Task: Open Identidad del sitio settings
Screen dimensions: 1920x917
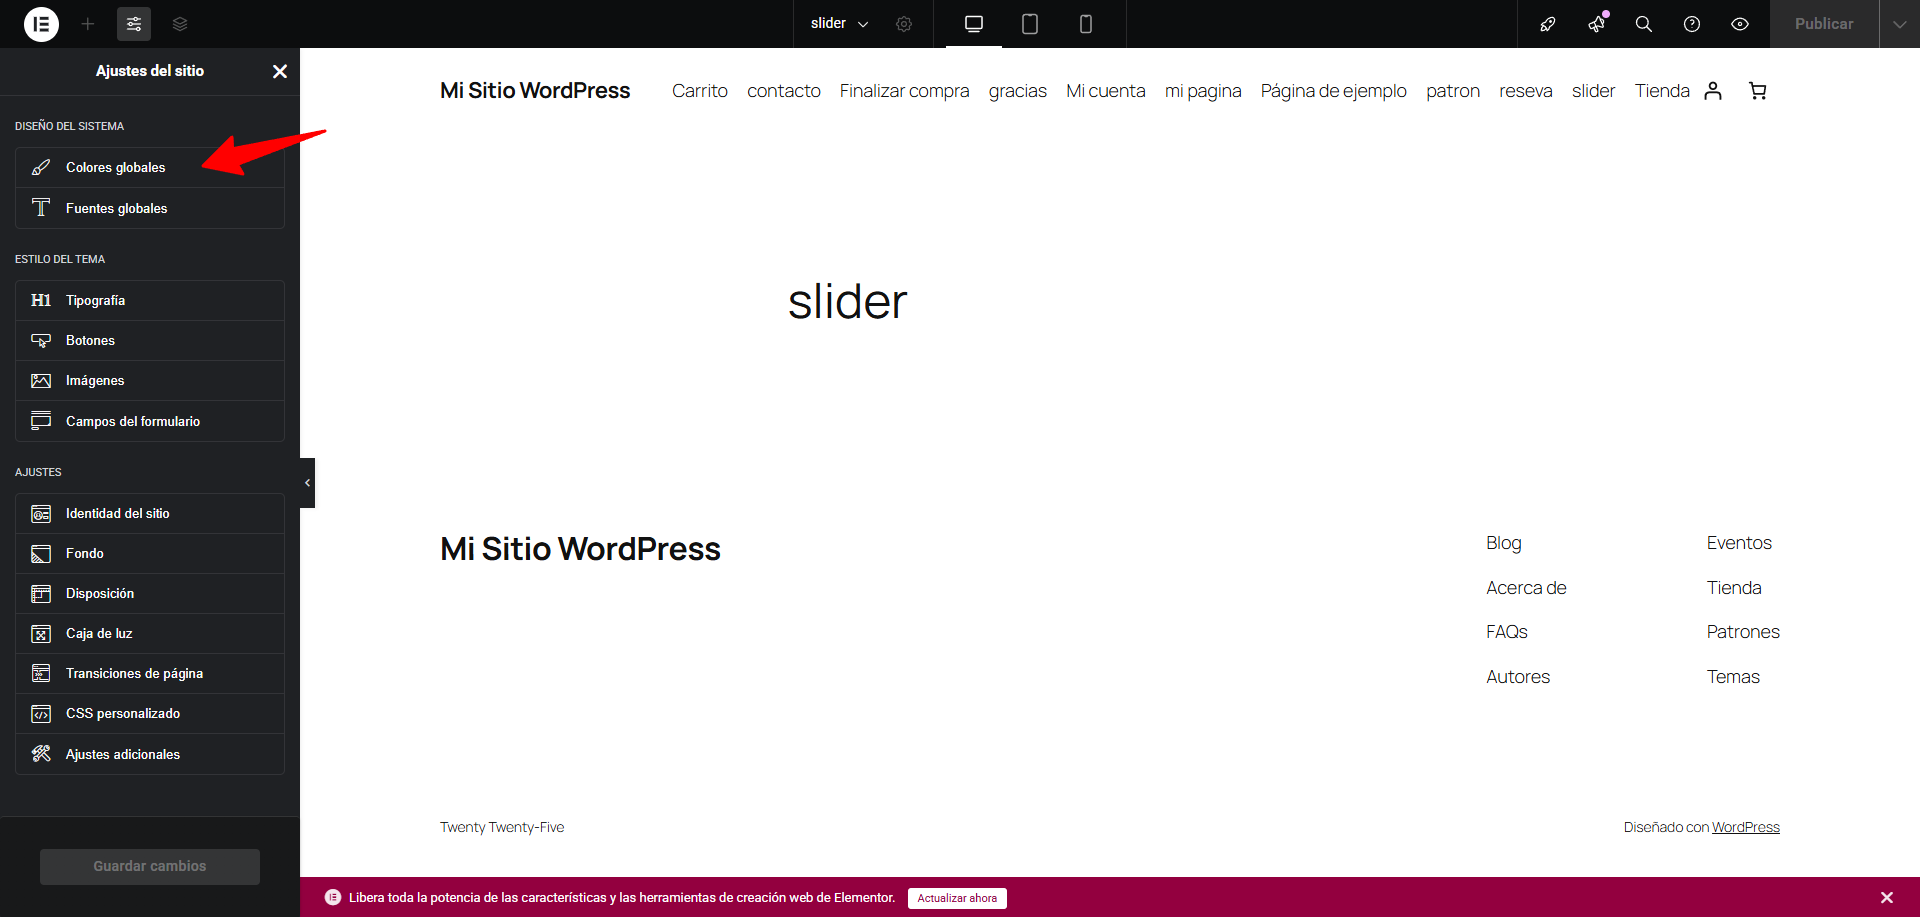Action: tap(150, 513)
